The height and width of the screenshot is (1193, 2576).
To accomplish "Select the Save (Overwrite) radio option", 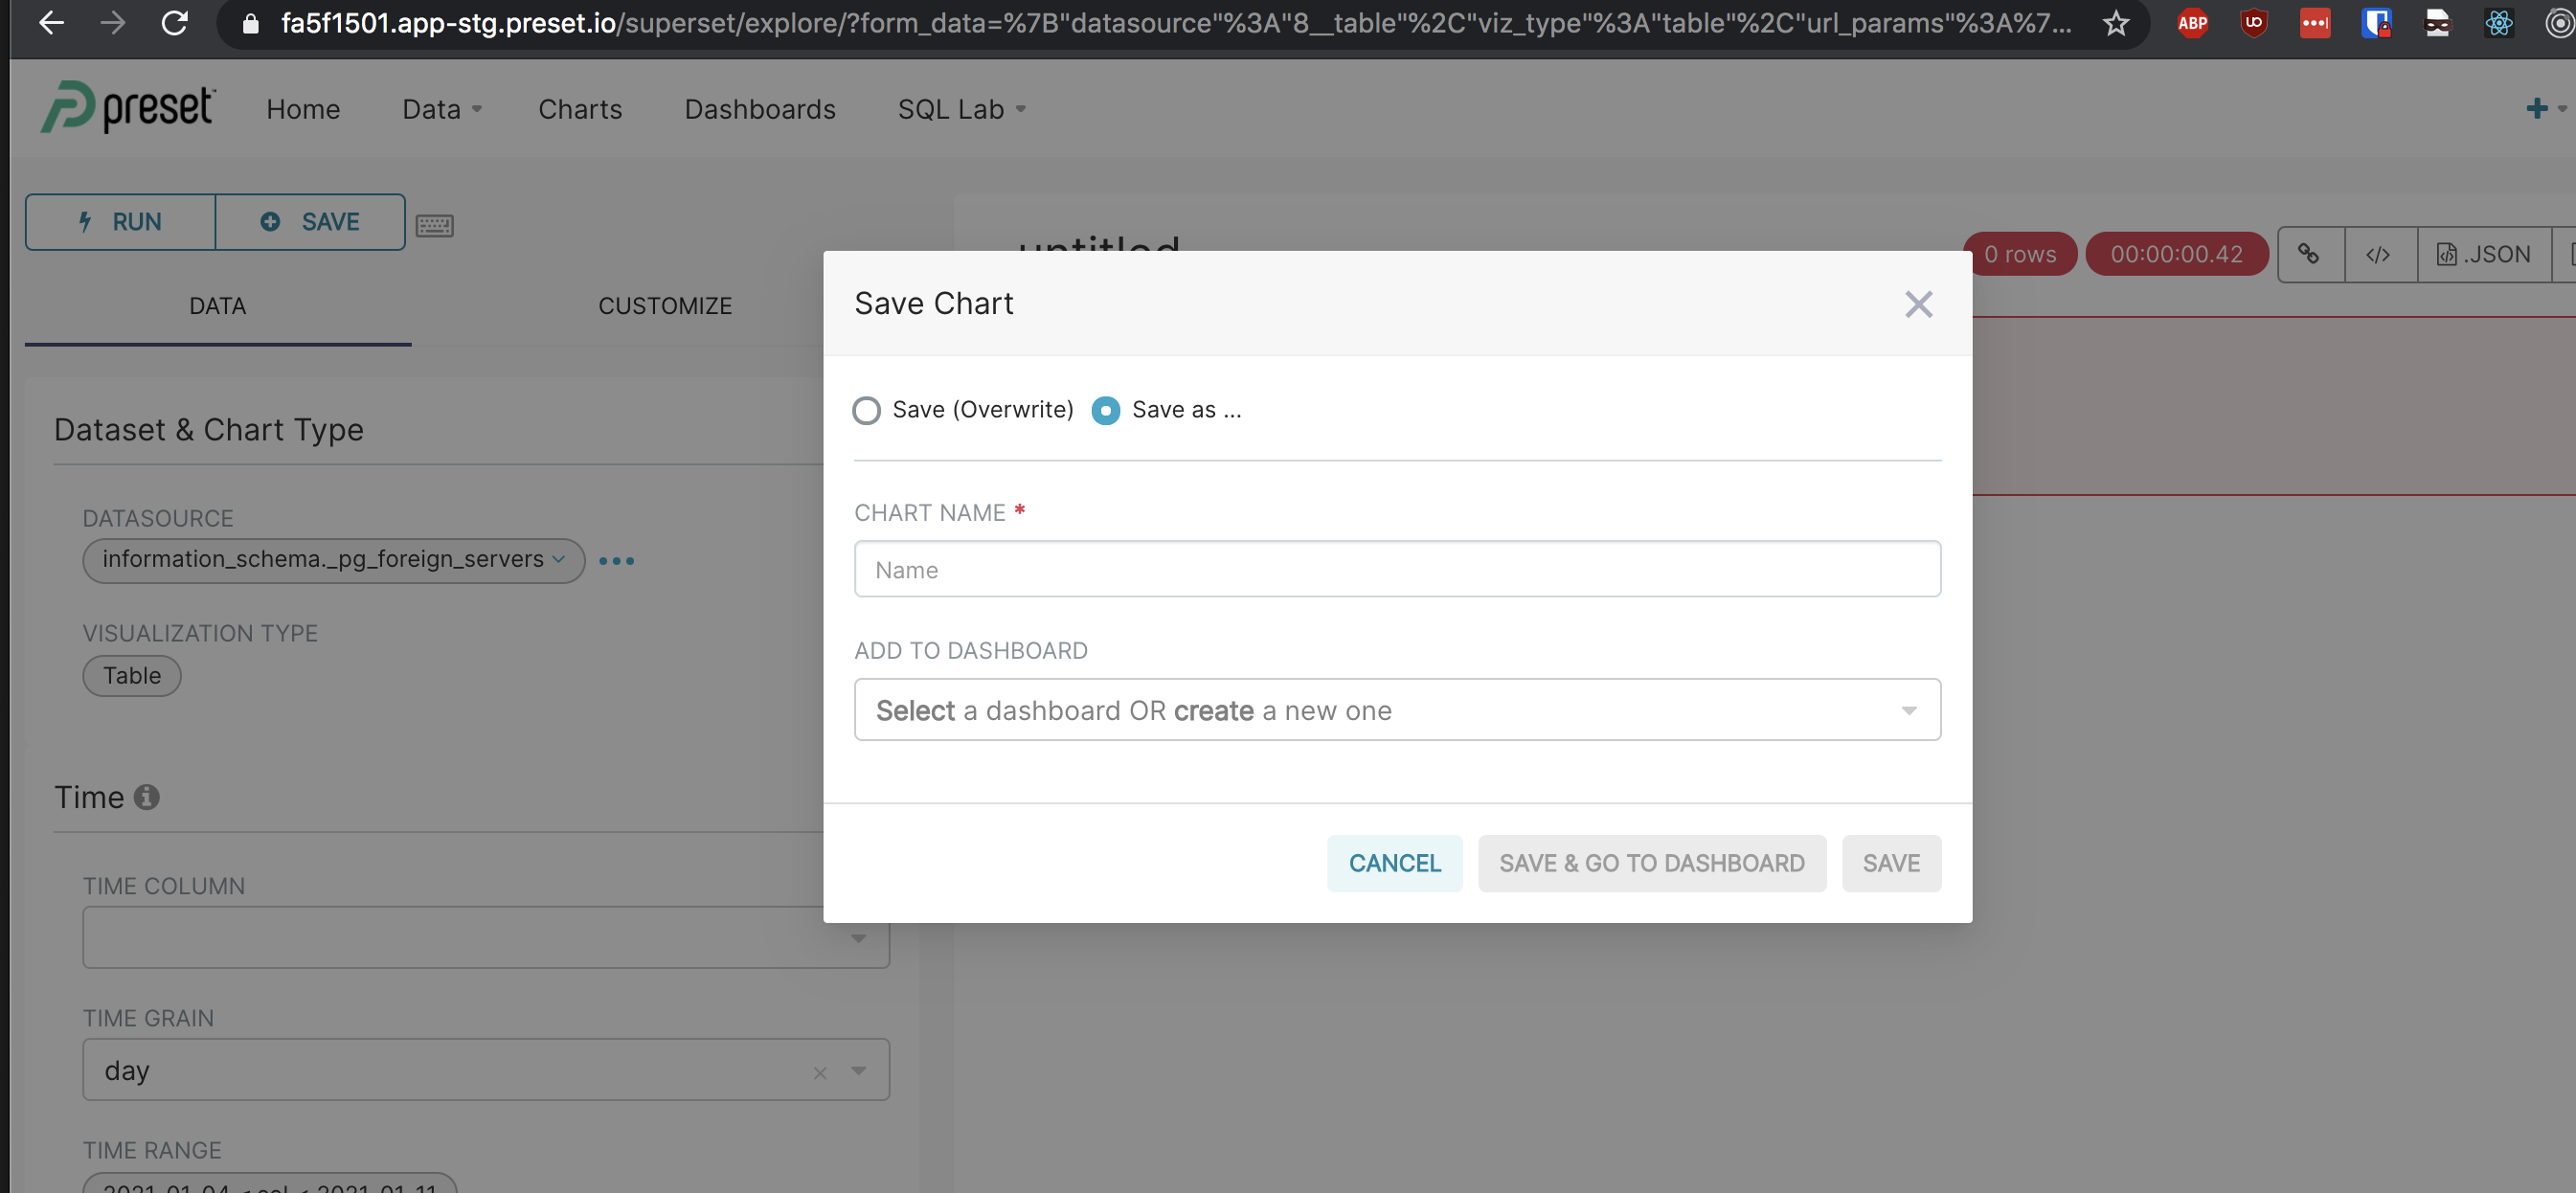I will click(x=866, y=410).
